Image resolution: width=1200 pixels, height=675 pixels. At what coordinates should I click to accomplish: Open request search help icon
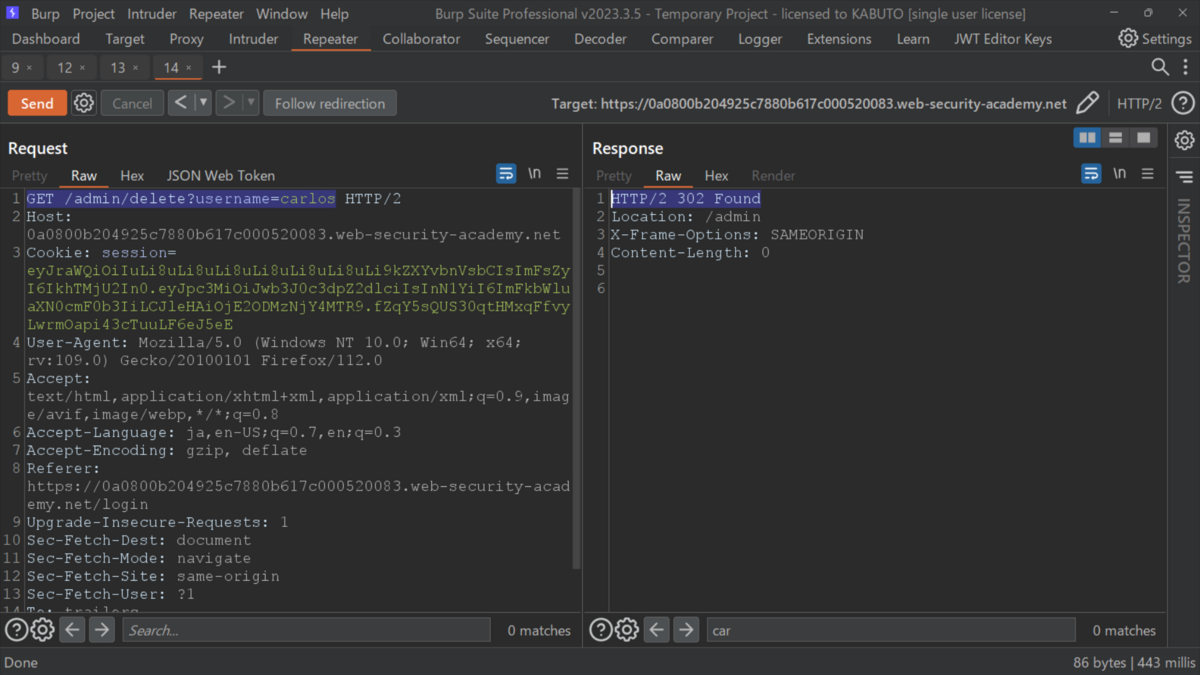(16, 630)
